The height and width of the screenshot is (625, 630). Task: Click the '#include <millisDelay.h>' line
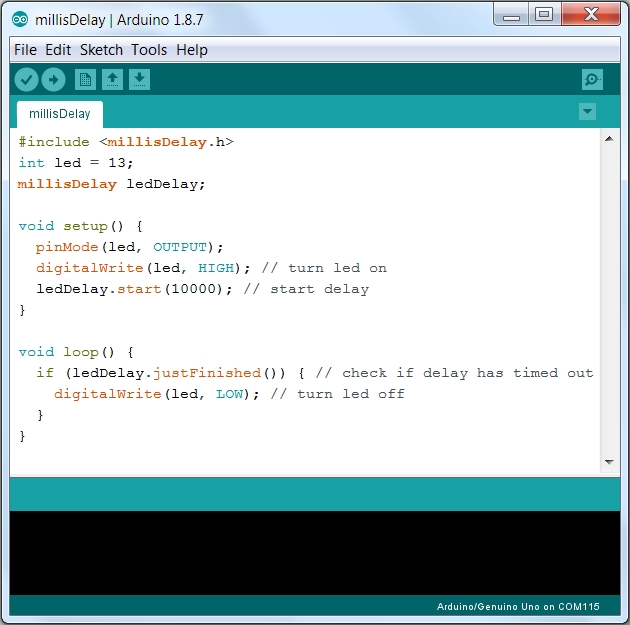[126, 142]
